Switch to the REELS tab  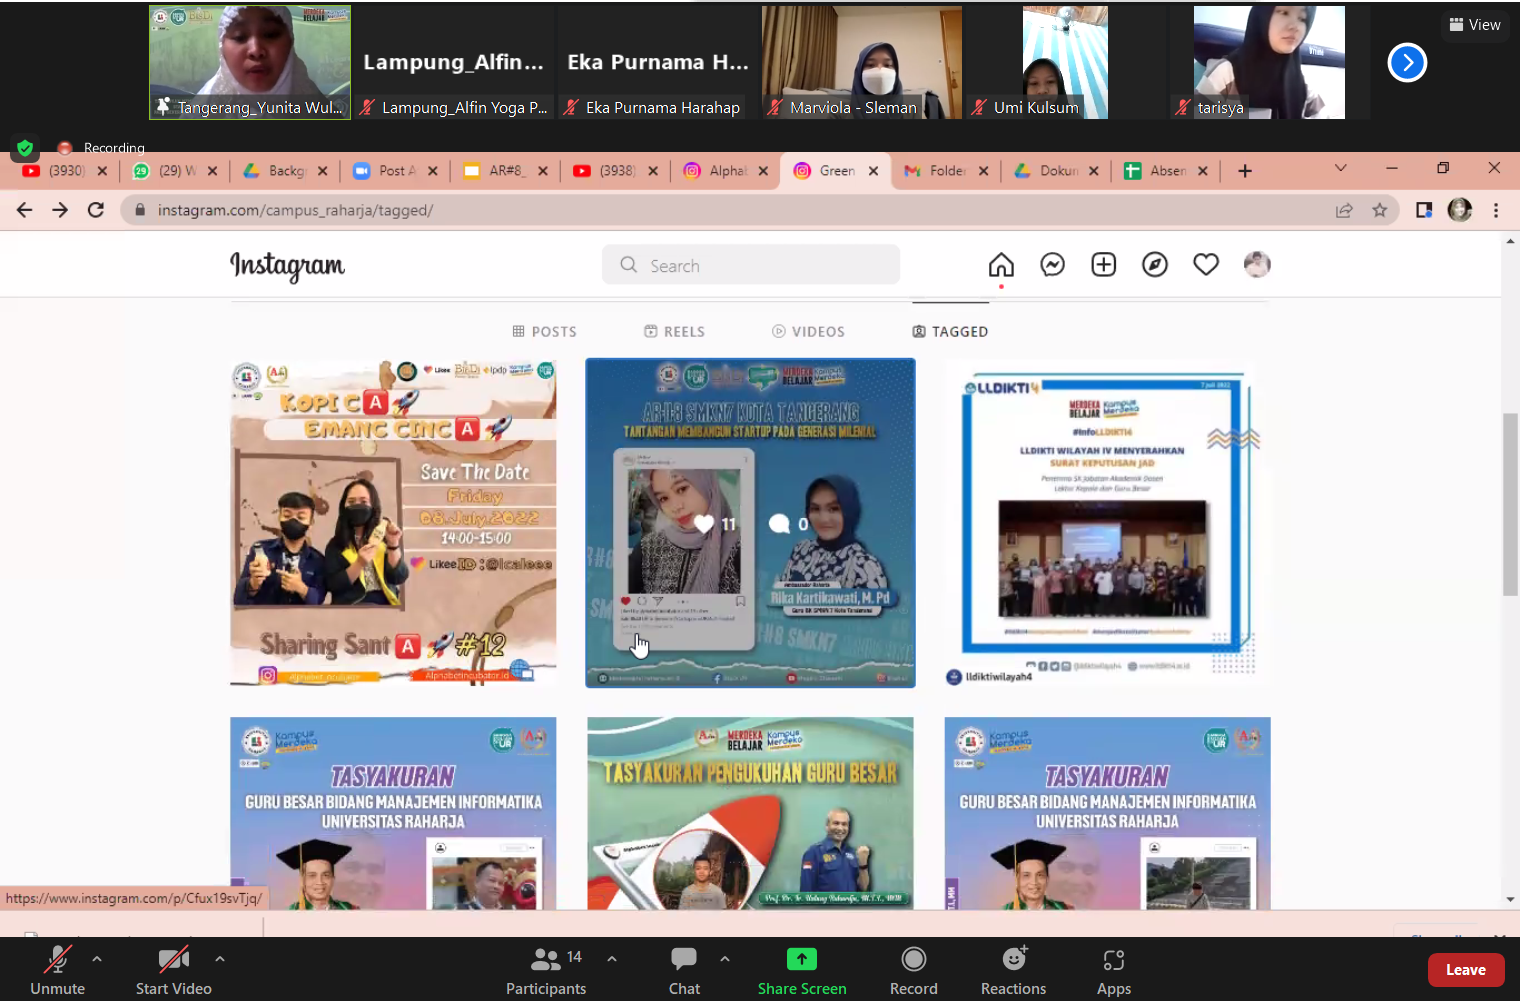(675, 332)
